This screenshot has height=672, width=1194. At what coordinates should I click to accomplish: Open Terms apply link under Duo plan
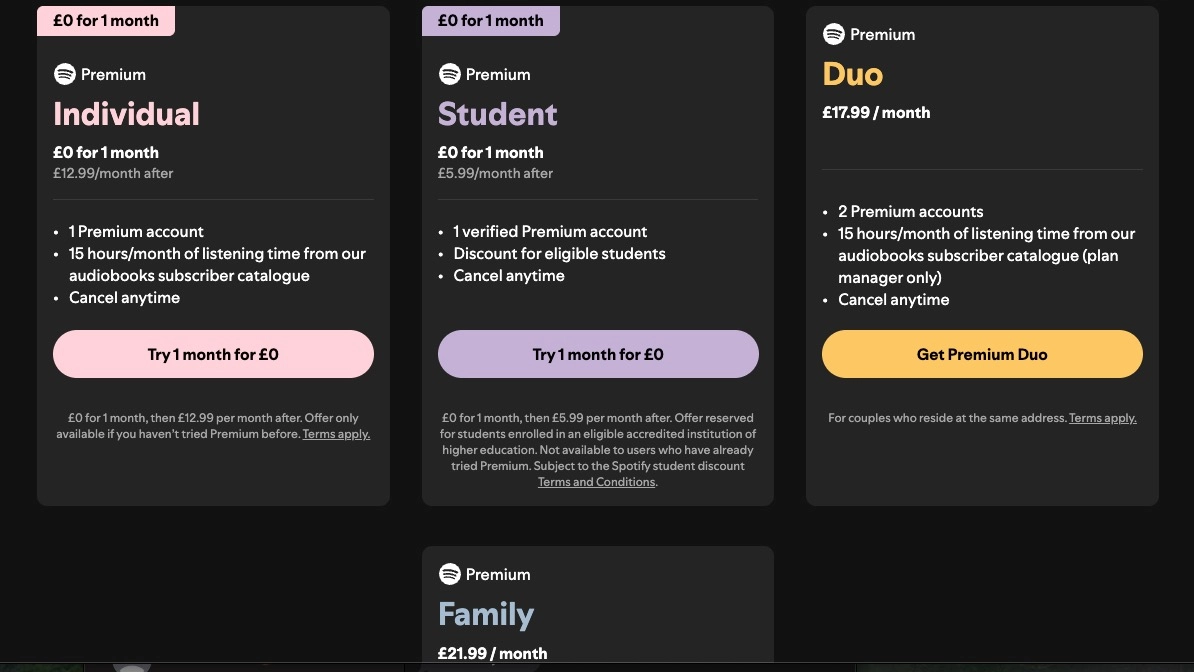point(1102,418)
